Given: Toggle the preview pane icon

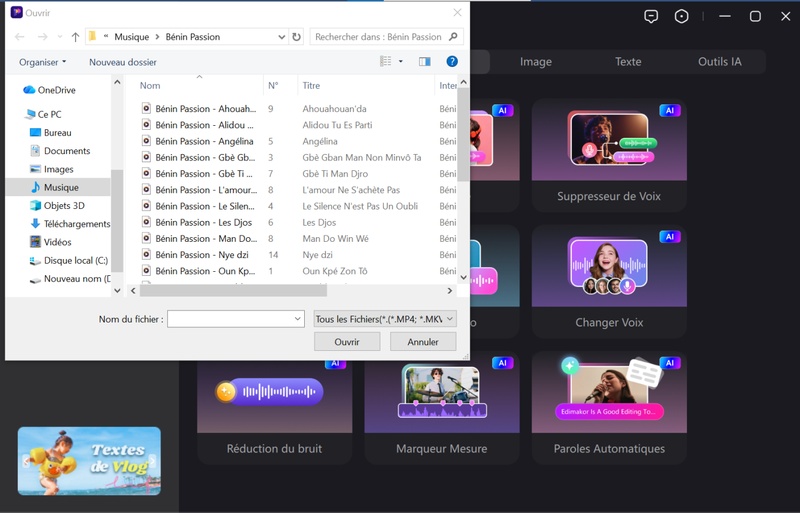Looking at the screenshot, I should click(x=424, y=62).
